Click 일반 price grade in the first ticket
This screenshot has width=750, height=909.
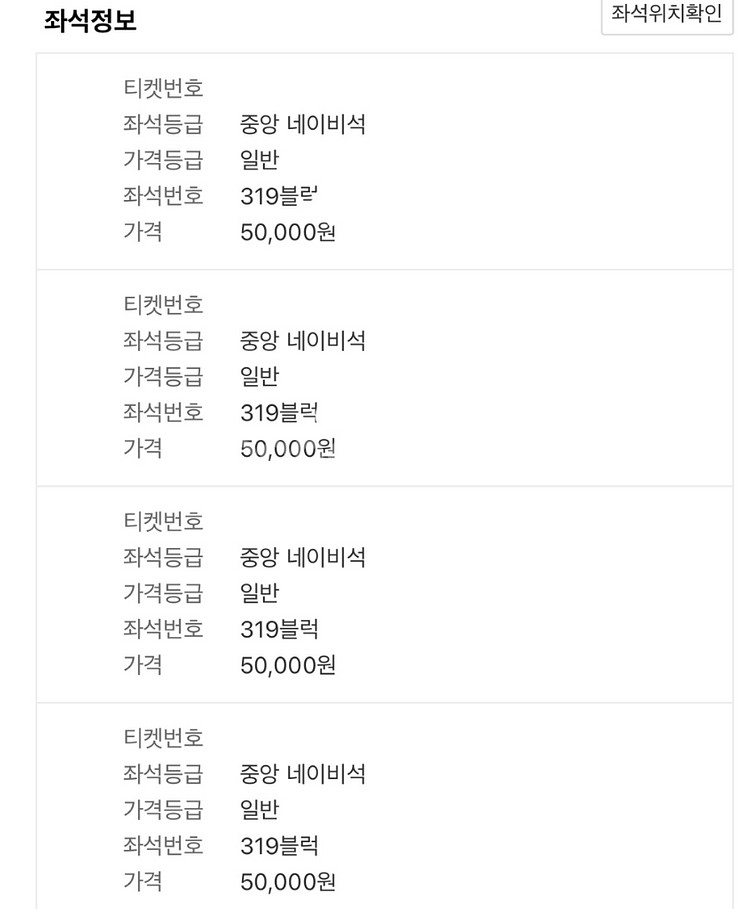coord(260,160)
